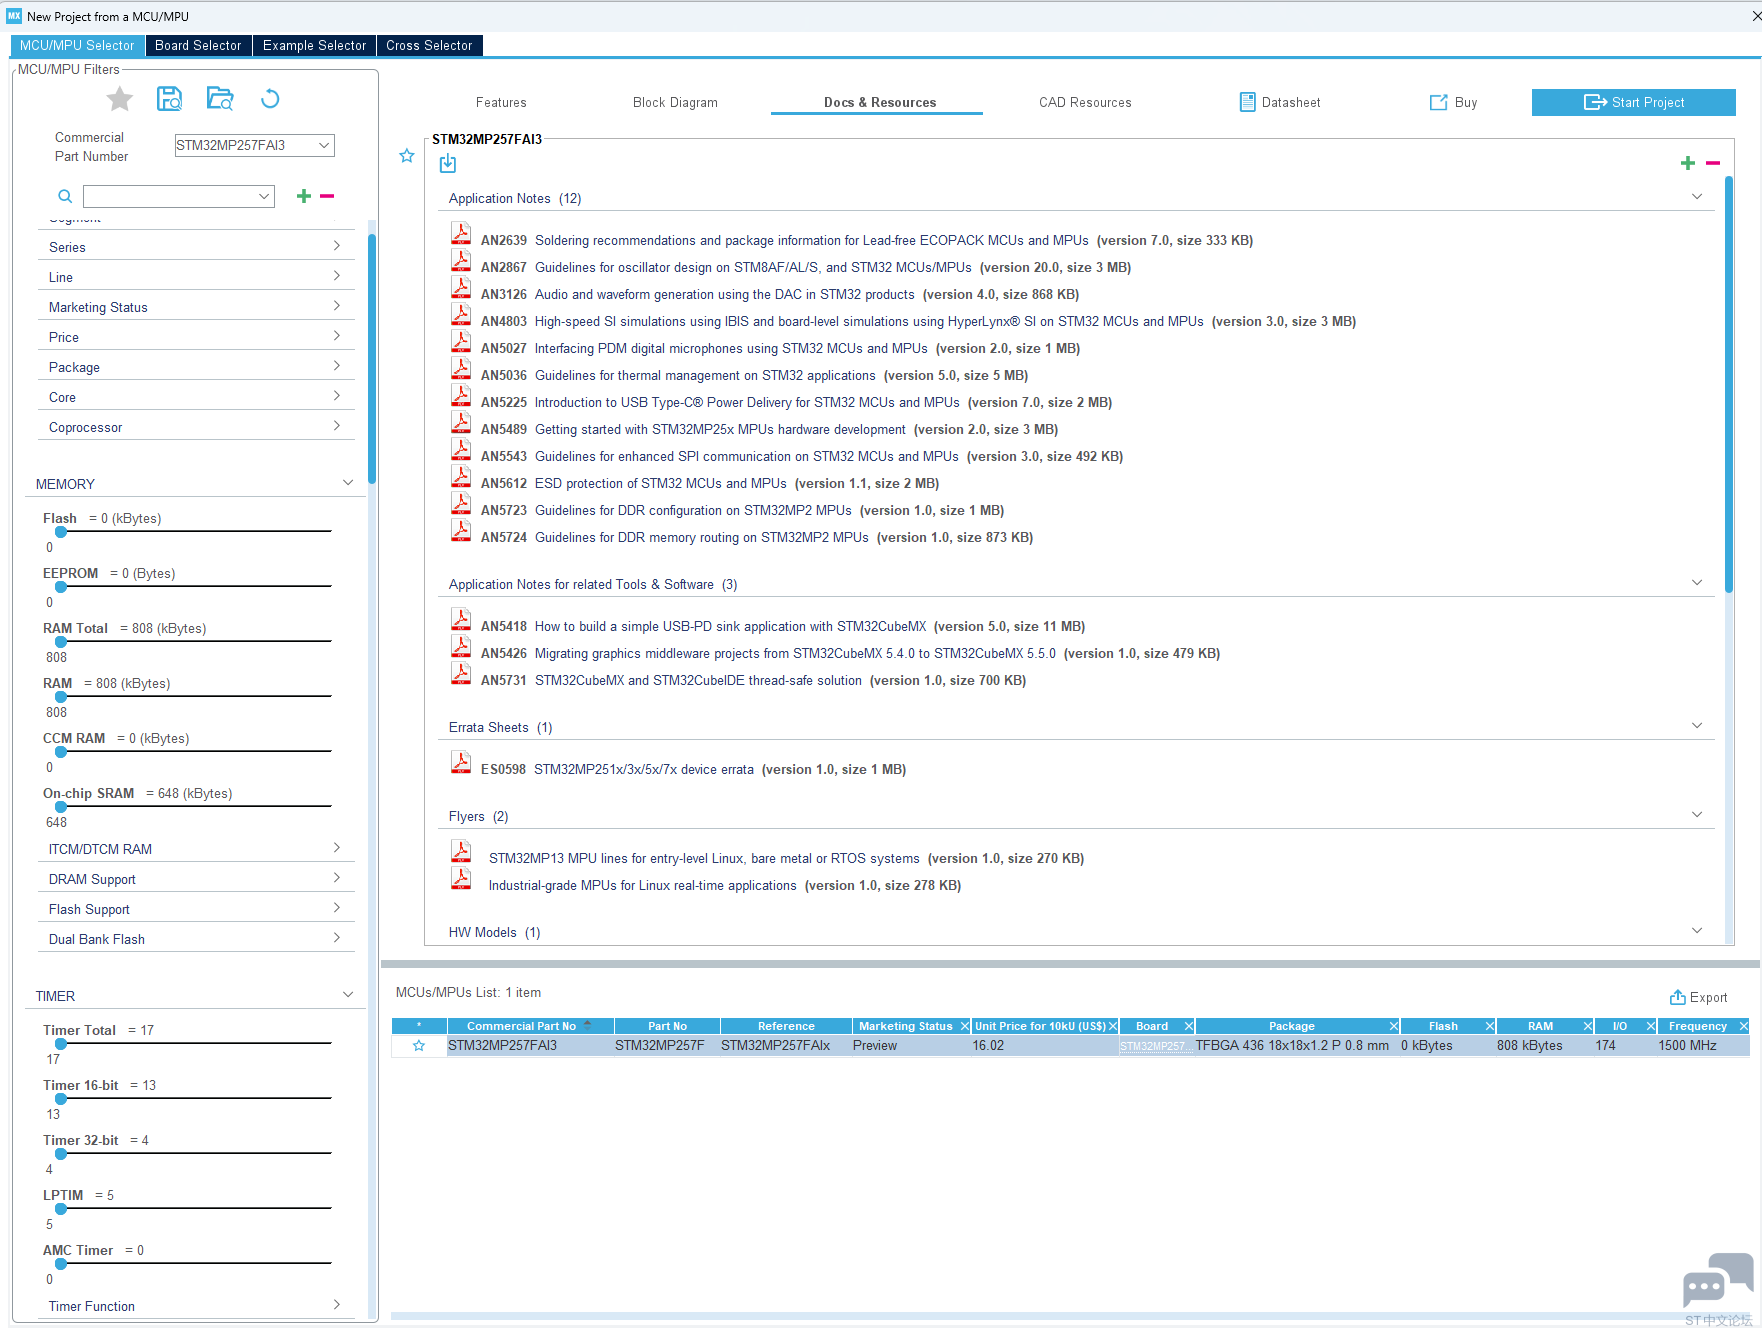Collapse all filters red minus icon
This screenshot has height=1336, width=1762.
(327, 196)
